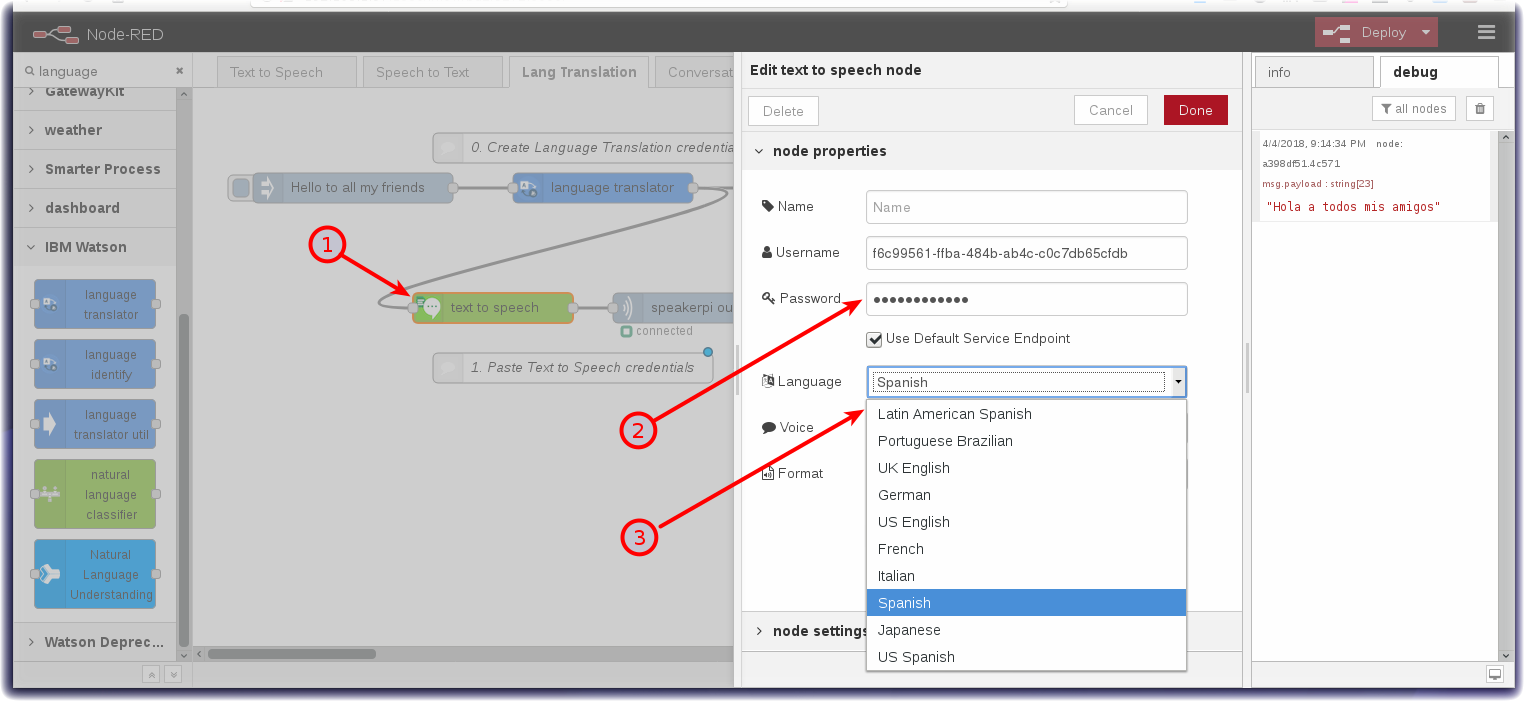1524x701 pixels.
Task: Expand the weather palette category
Action: [x=95, y=130]
